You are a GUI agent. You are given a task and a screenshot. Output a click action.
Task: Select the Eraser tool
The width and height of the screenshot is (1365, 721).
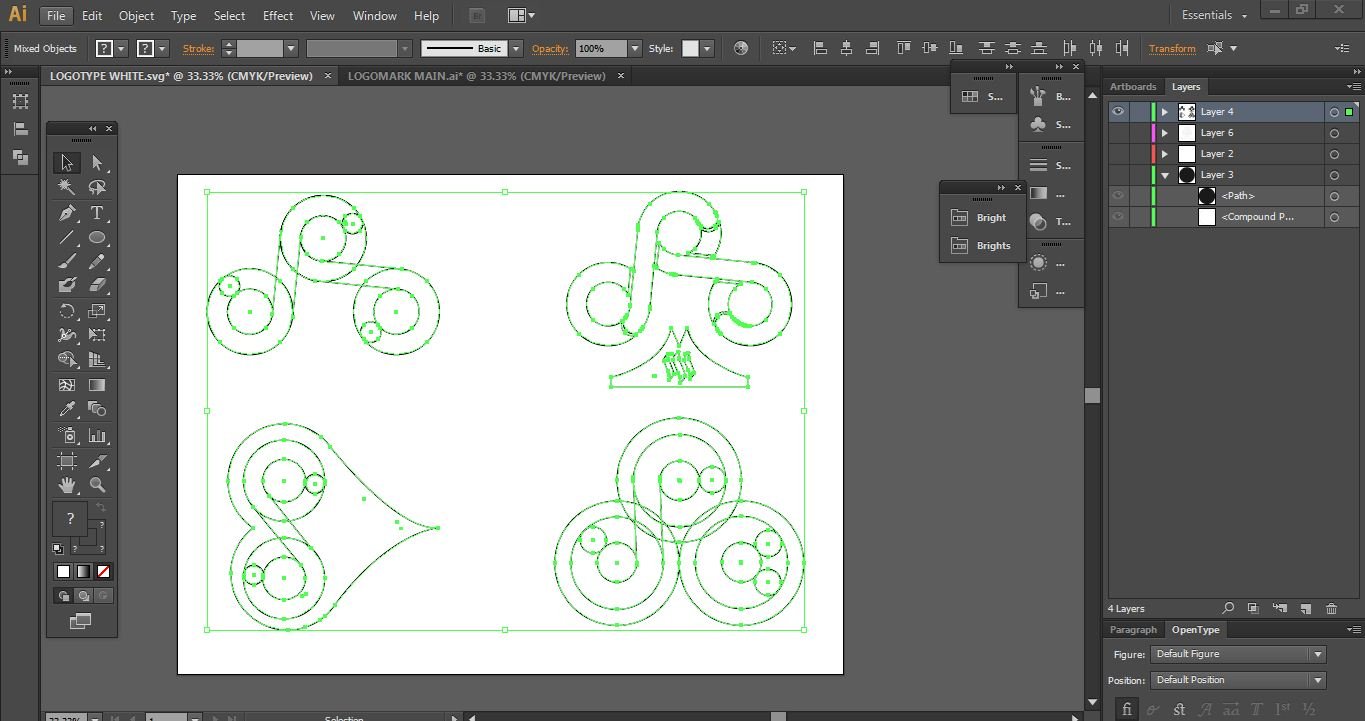coord(97,286)
